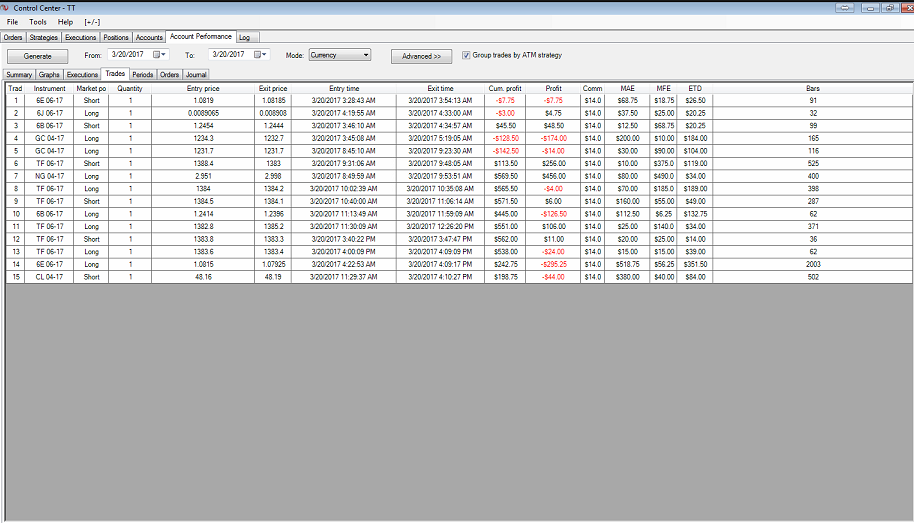Viewport: 914px width, 523px height.
Task: Select trade 1 instrument 6E 06-17
Action: 50,101
